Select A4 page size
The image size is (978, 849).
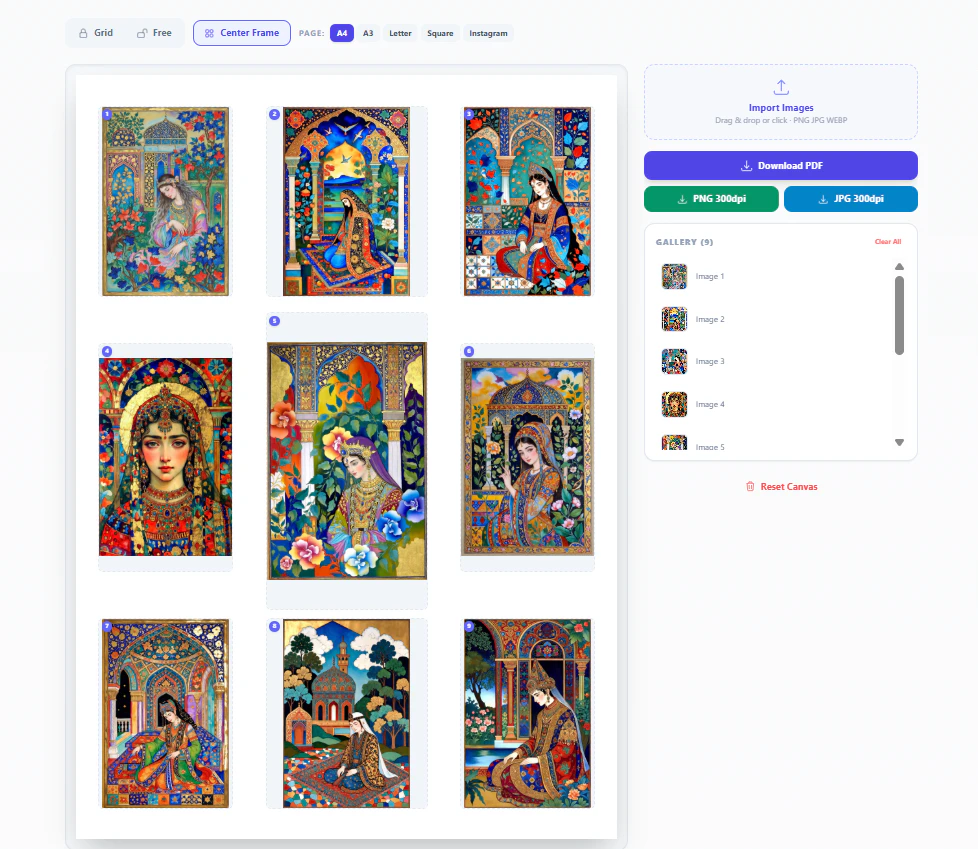[x=342, y=33]
